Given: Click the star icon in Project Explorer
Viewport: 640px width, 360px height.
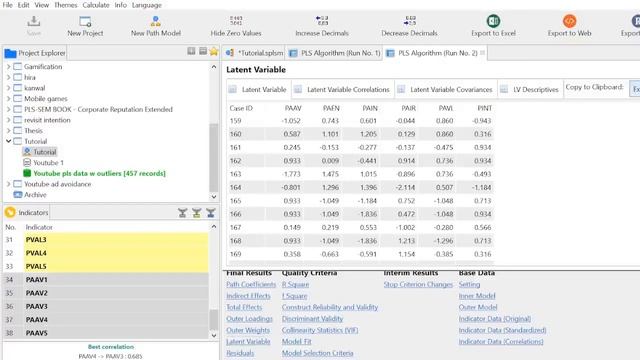Looking at the screenshot, I should [213, 51].
